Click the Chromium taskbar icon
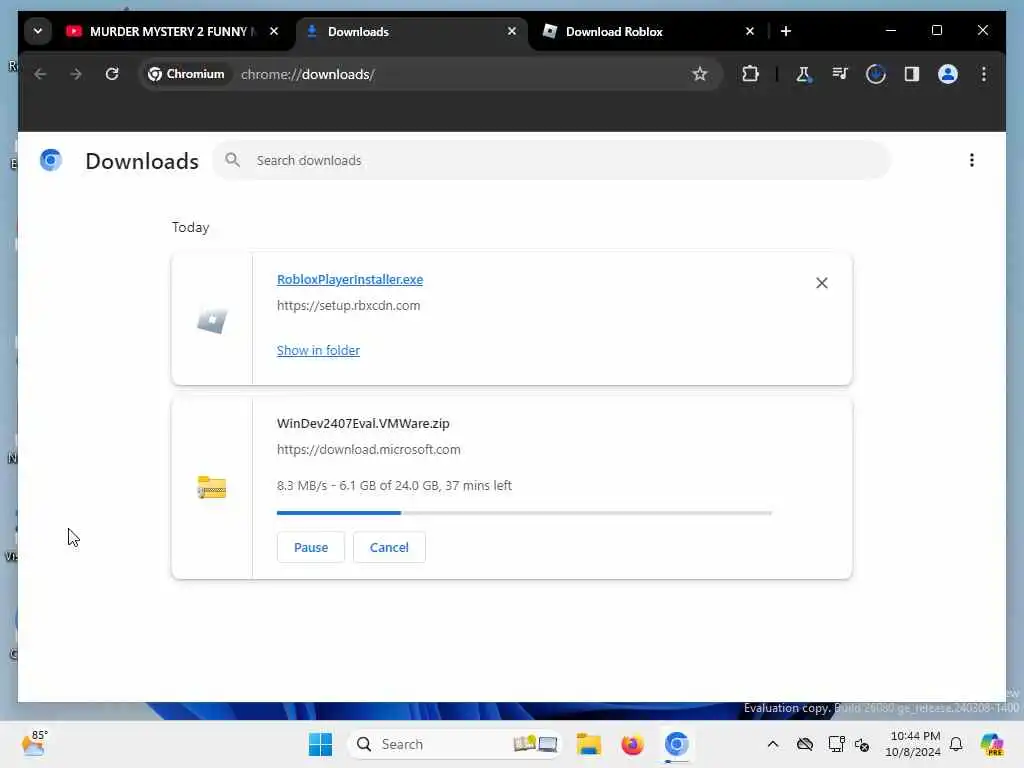 click(677, 744)
